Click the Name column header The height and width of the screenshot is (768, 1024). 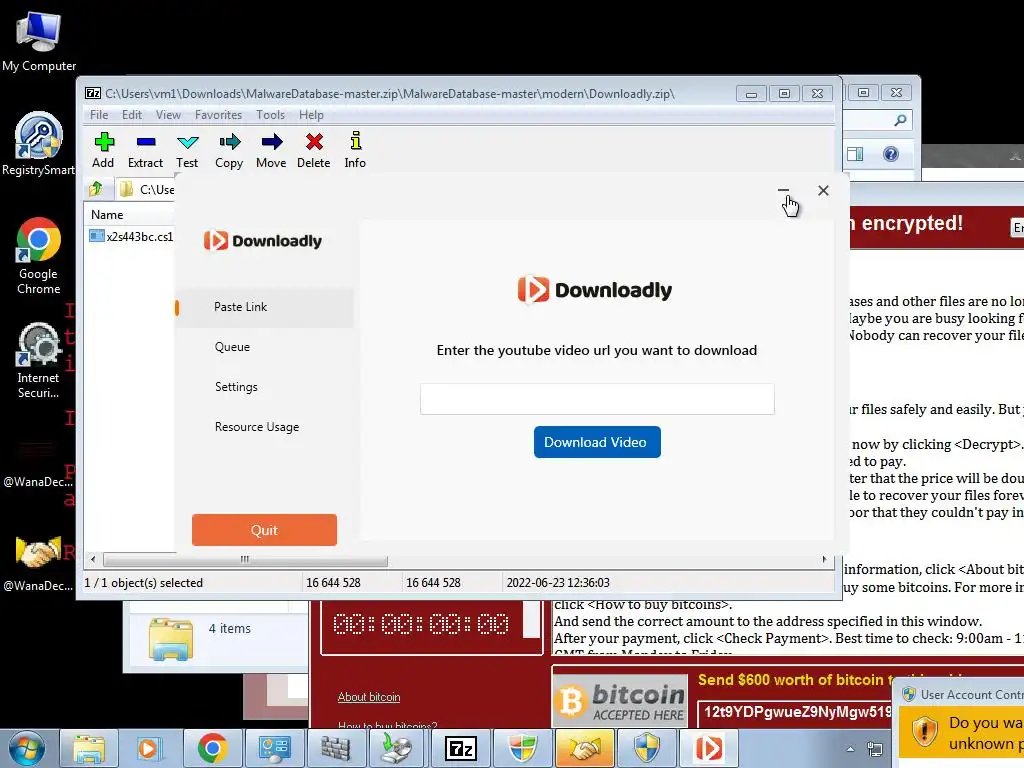[107, 215]
